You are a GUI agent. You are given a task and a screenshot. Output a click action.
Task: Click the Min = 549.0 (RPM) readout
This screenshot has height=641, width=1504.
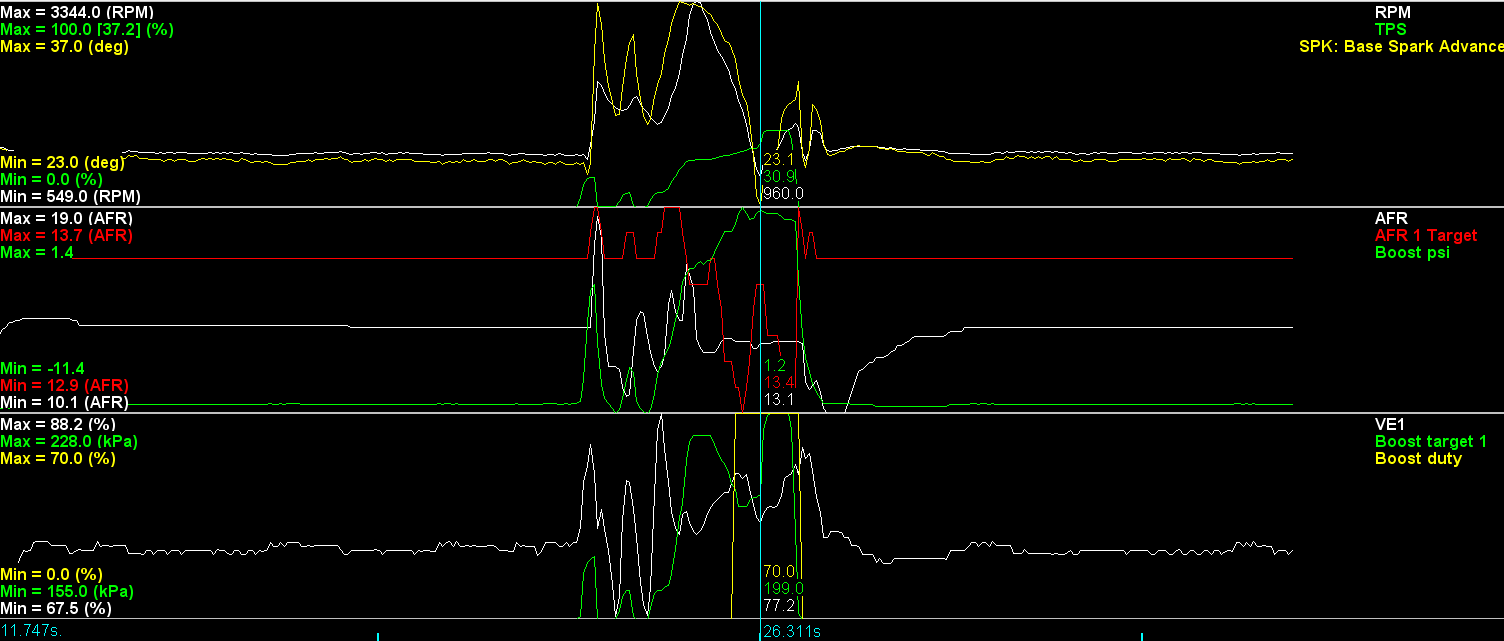70,196
